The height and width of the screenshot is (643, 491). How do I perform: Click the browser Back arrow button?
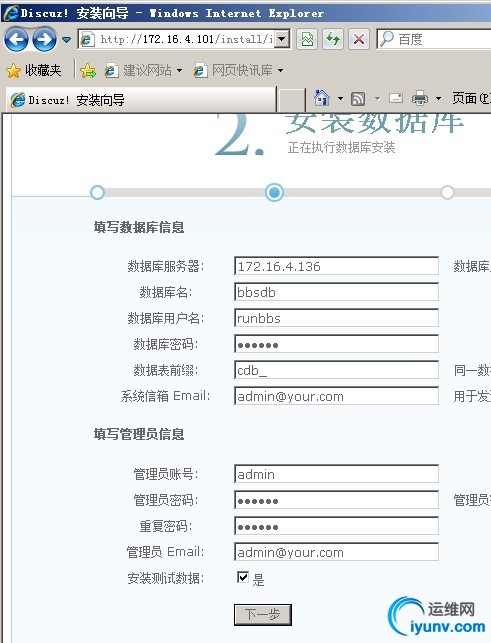[16, 40]
